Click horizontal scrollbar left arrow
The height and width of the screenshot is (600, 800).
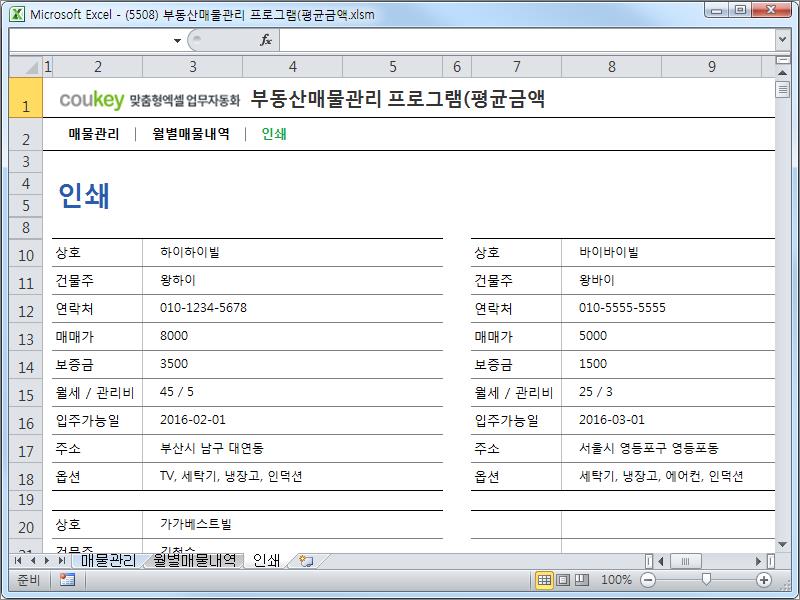point(661,561)
